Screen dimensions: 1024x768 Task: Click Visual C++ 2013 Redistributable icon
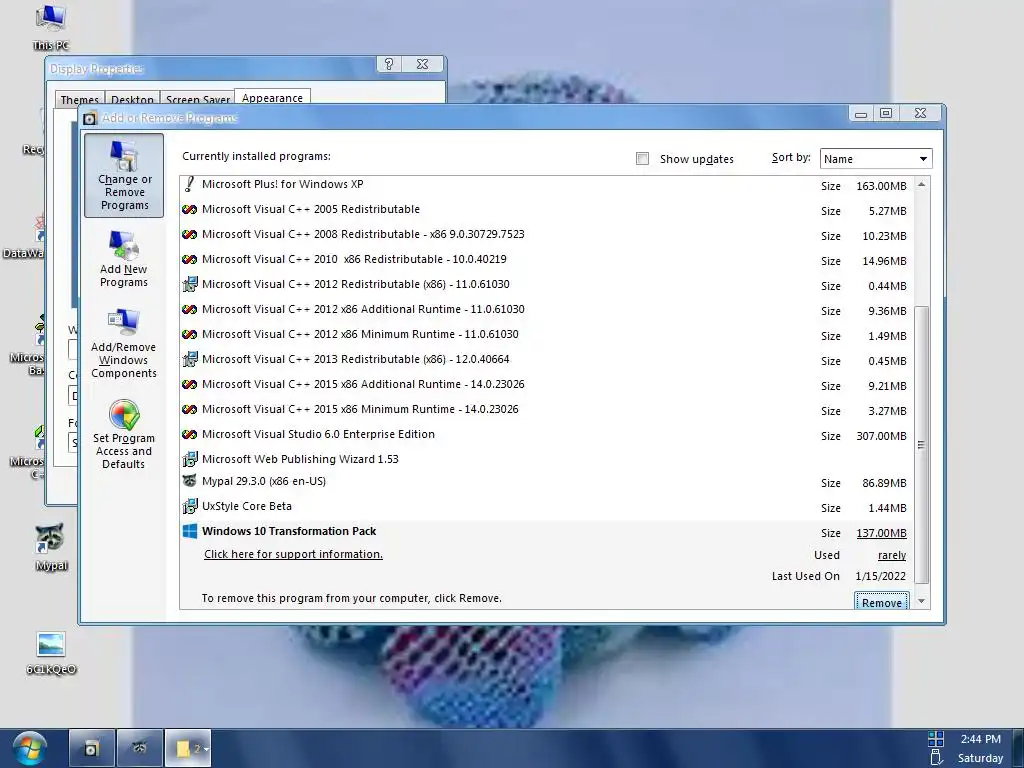pyautogui.click(x=189, y=359)
